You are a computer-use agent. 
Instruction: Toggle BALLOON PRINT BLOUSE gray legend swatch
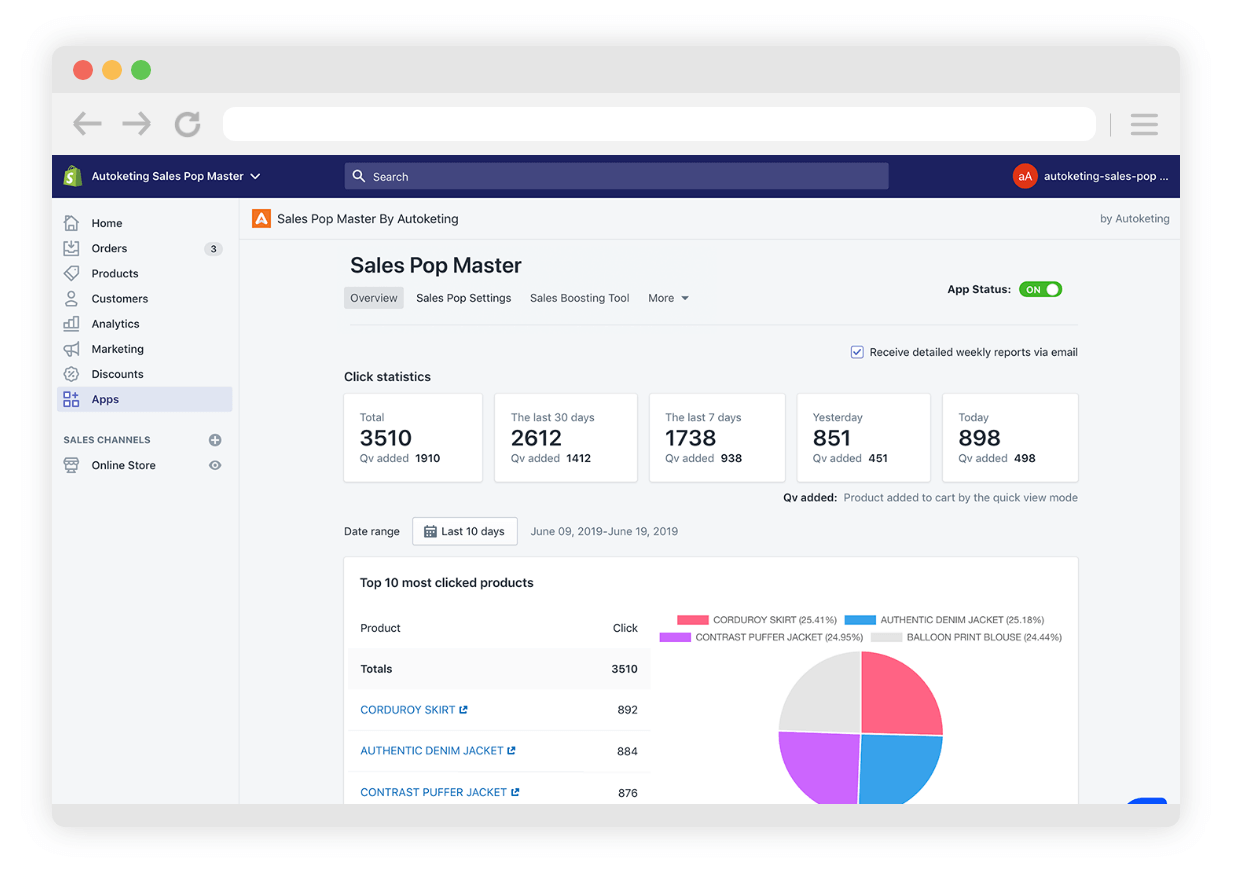(887, 637)
